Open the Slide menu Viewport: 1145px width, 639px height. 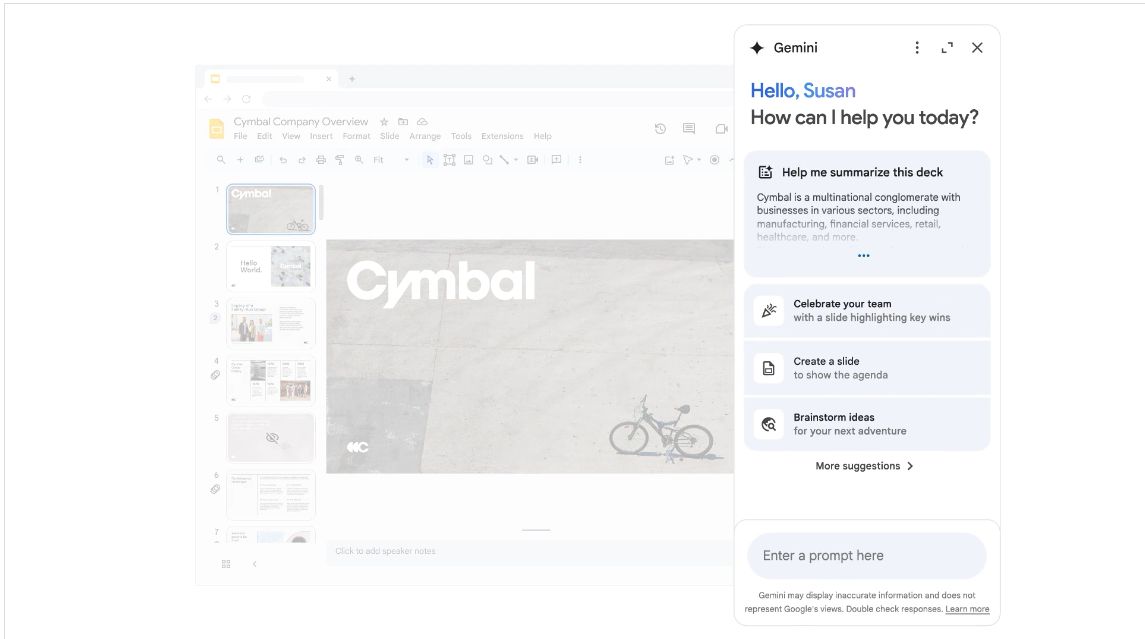pos(389,137)
